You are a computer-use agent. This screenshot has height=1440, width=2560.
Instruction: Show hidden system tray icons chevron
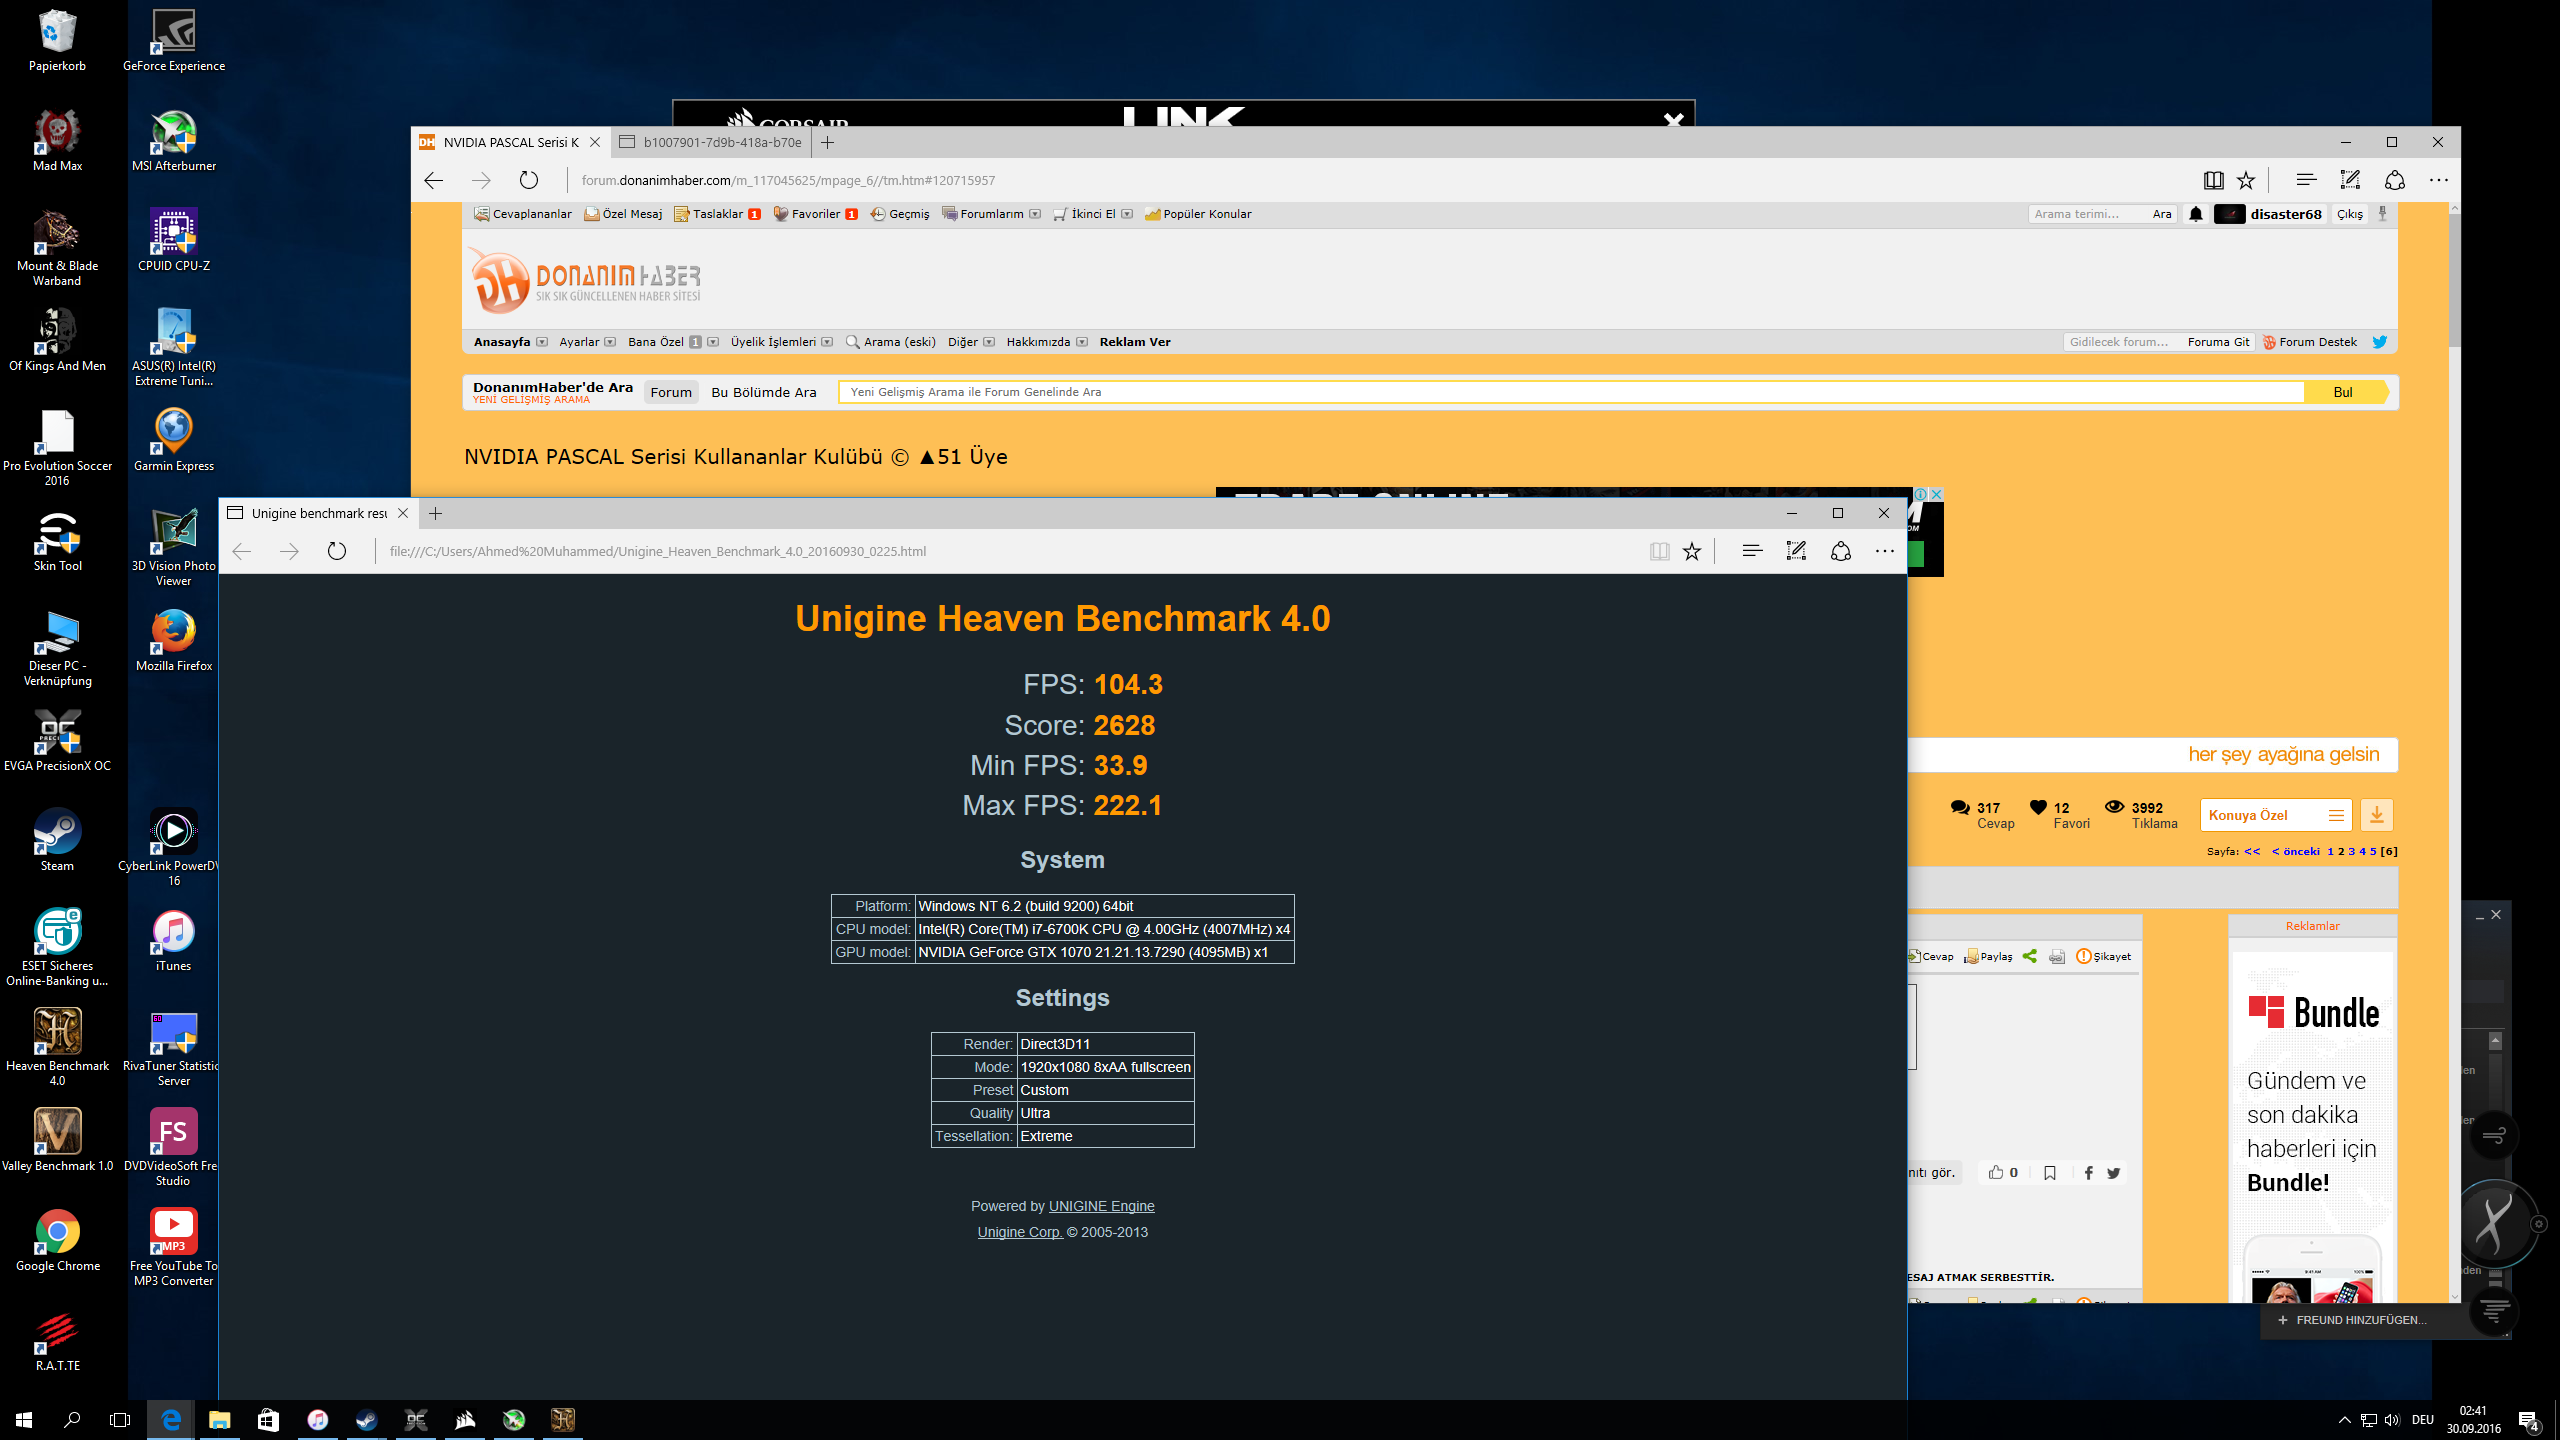point(2345,1420)
